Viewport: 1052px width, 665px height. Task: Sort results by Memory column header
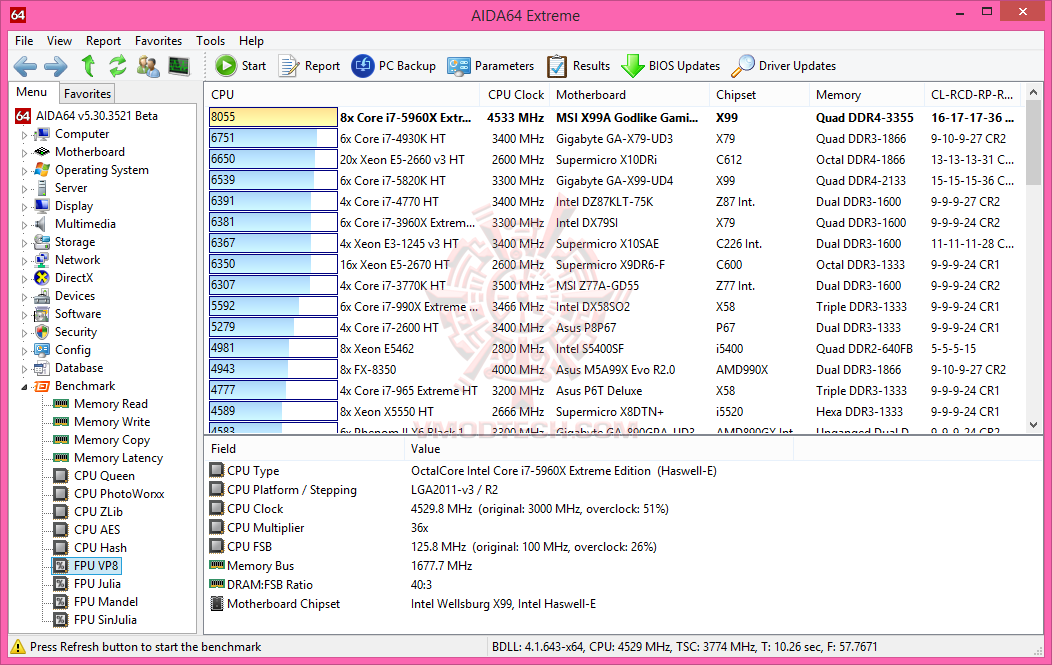(x=866, y=95)
